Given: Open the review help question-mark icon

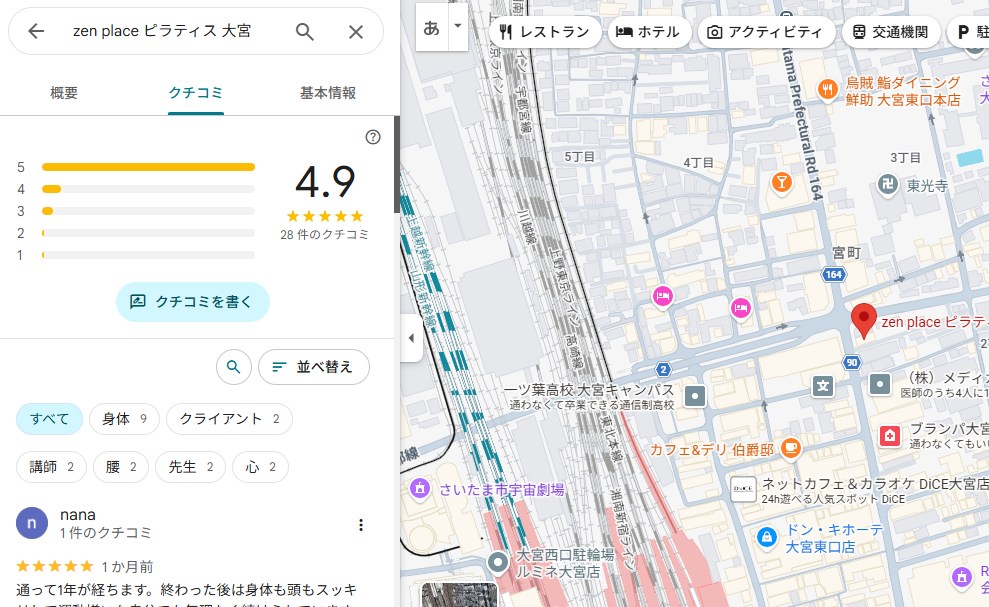Looking at the screenshot, I should coord(373,137).
